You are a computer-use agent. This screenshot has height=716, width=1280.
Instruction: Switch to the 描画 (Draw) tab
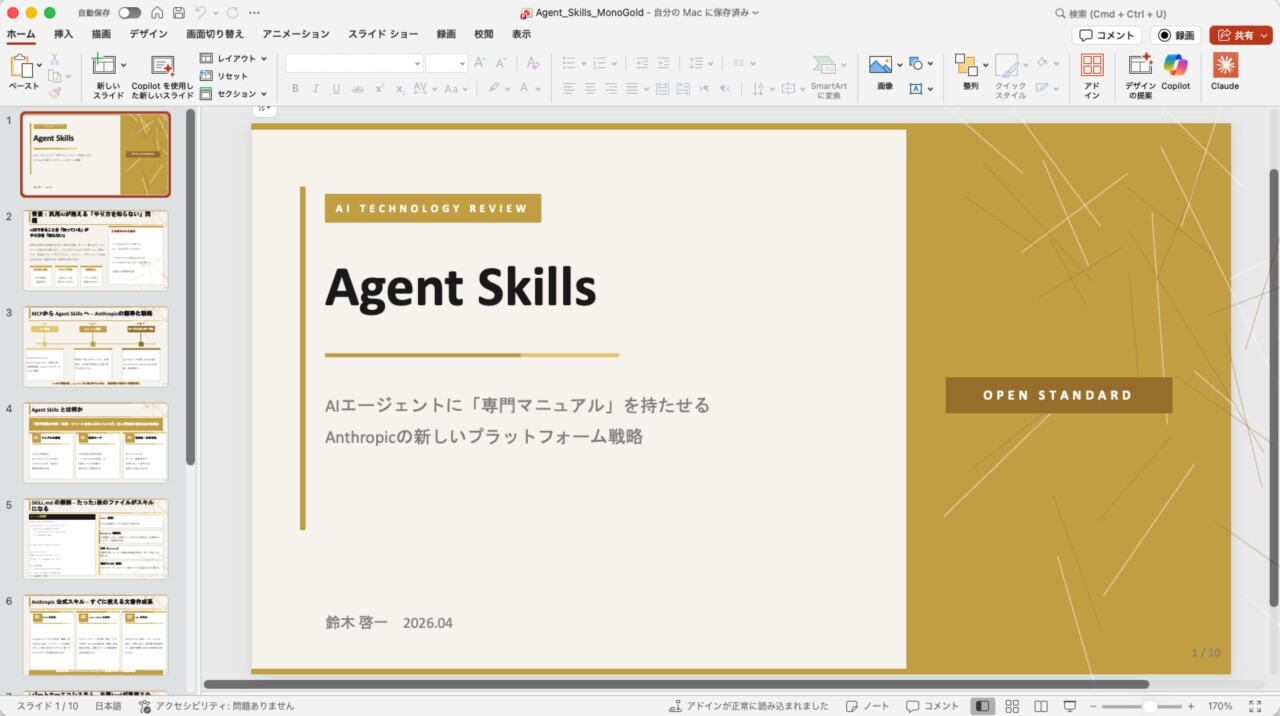click(x=101, y=34)
